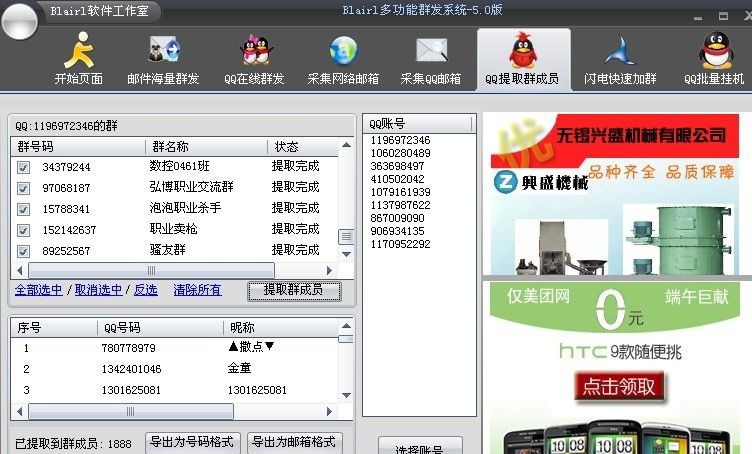Click the 清除所有 link

click(x=198, y=290)
